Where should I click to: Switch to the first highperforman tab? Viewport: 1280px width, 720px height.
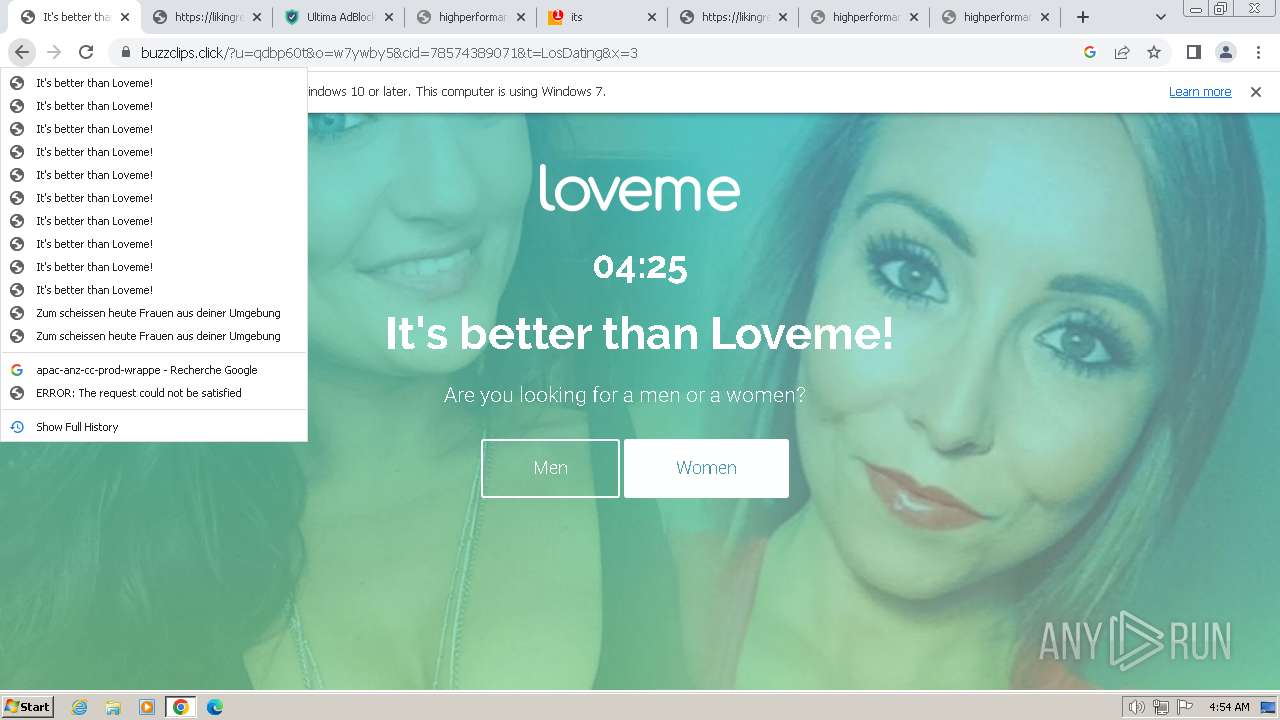(x=470, y=17)
